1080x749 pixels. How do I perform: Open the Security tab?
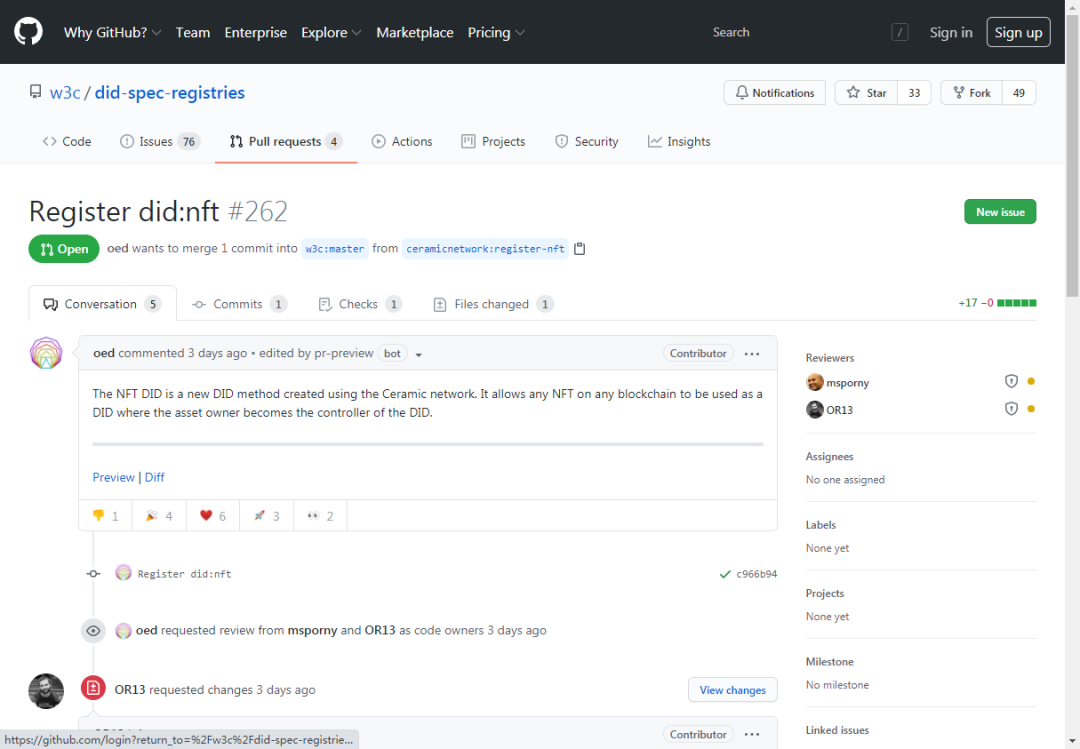[587, 141]
